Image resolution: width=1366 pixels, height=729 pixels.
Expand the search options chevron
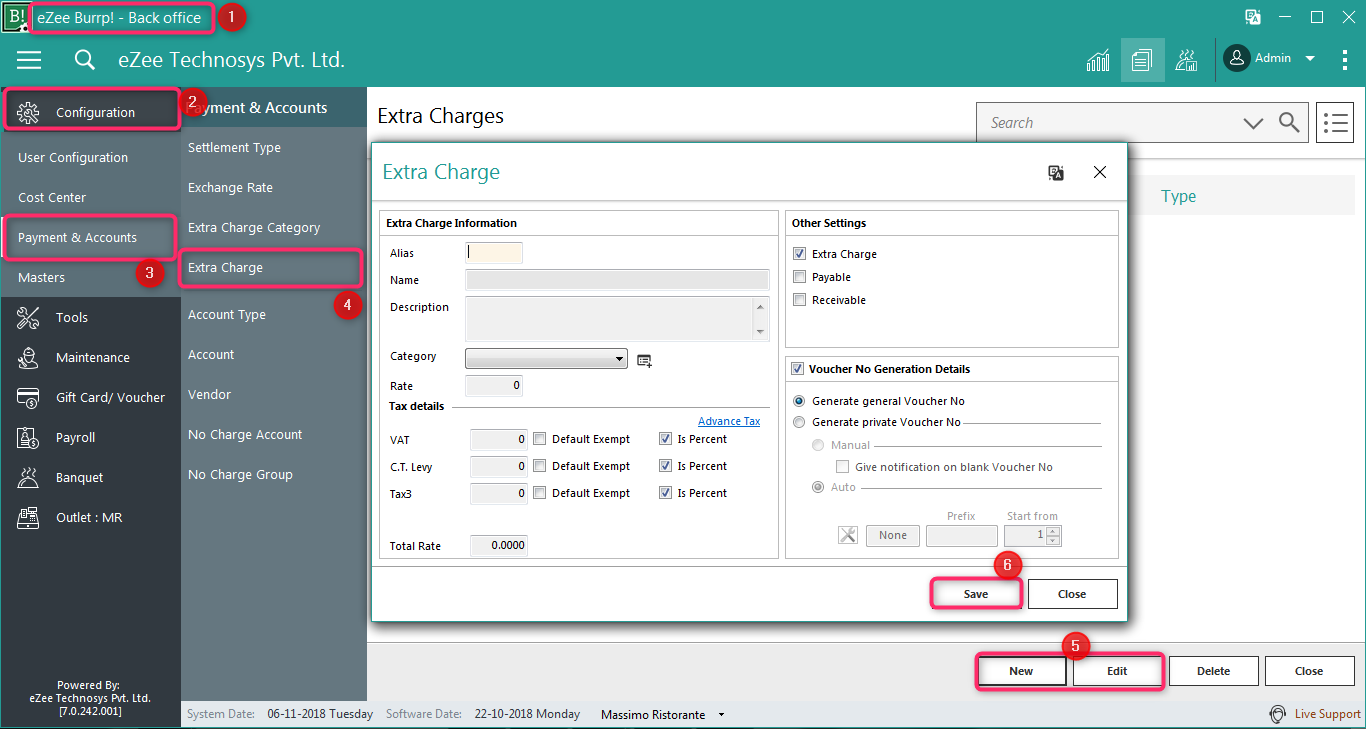pyautogui.click(x=1253, y=123)
